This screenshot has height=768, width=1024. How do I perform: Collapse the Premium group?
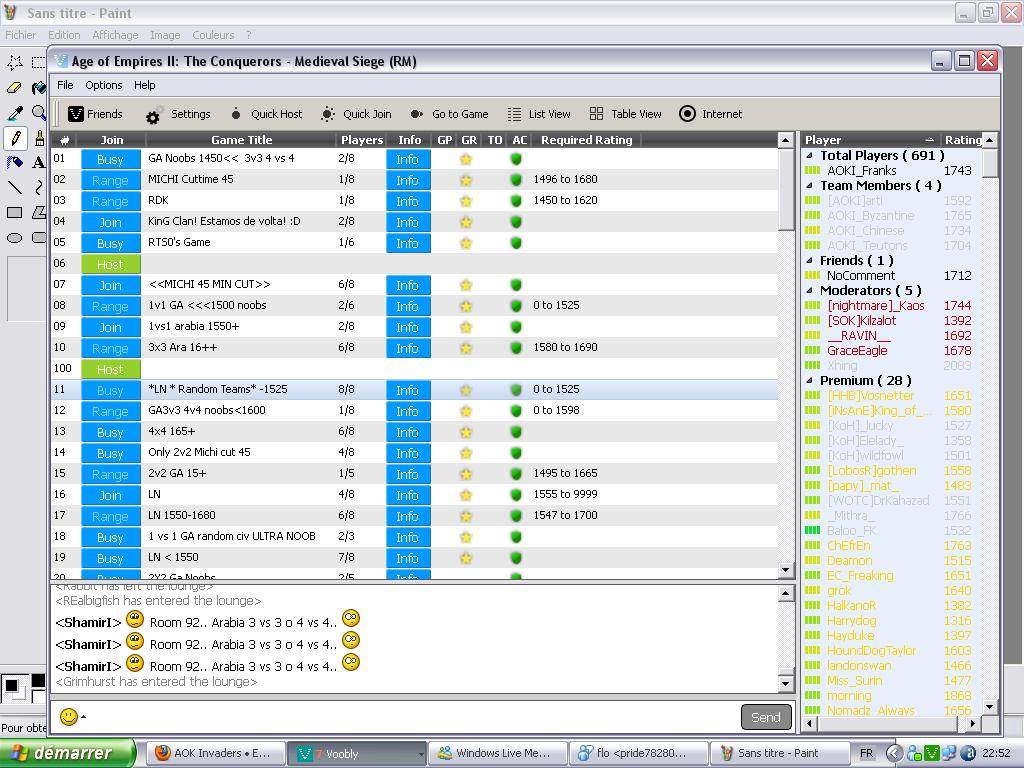pyautogui.click(x=810, y=381)
